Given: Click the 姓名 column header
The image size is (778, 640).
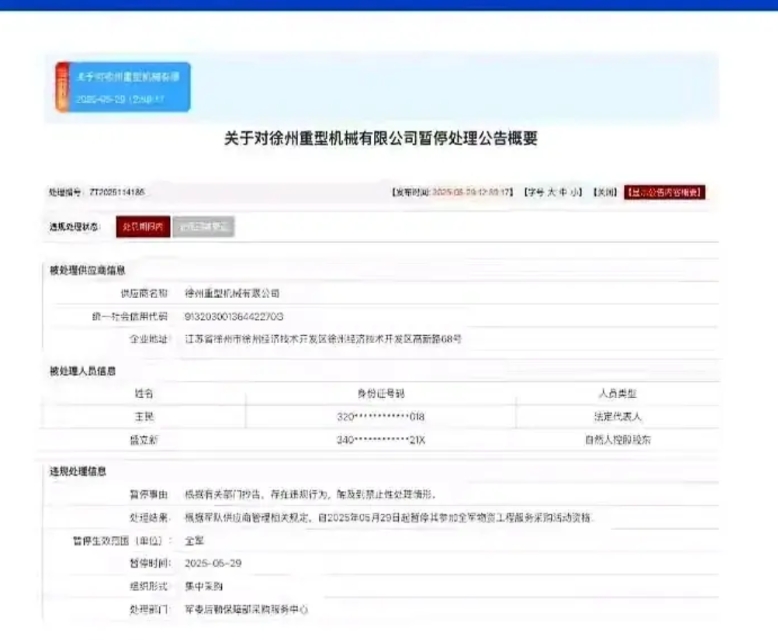Looking at the screenshot, I should click(x=144, y=393).
